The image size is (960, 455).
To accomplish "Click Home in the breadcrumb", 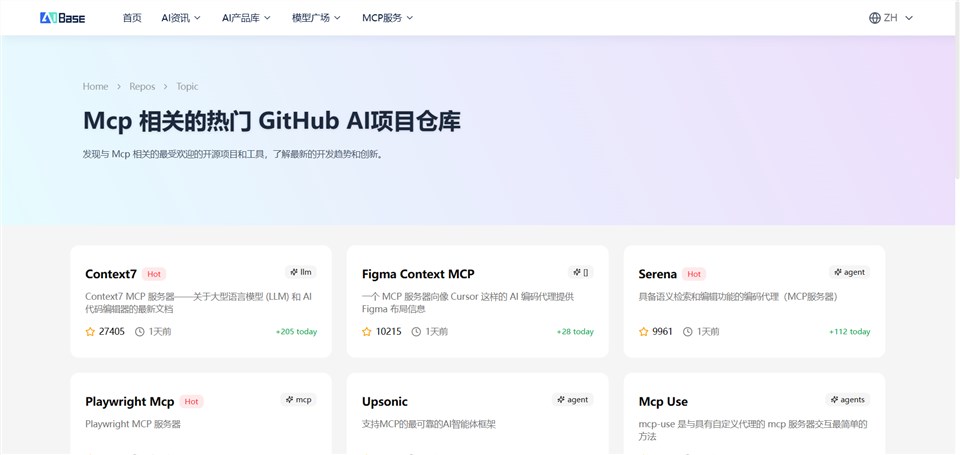I will tap(96, 86).
